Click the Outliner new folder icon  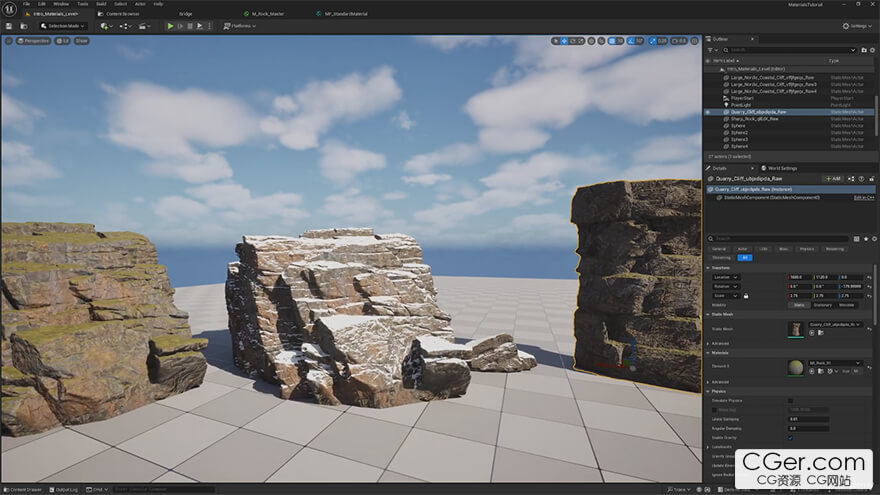tap(864, 50)
